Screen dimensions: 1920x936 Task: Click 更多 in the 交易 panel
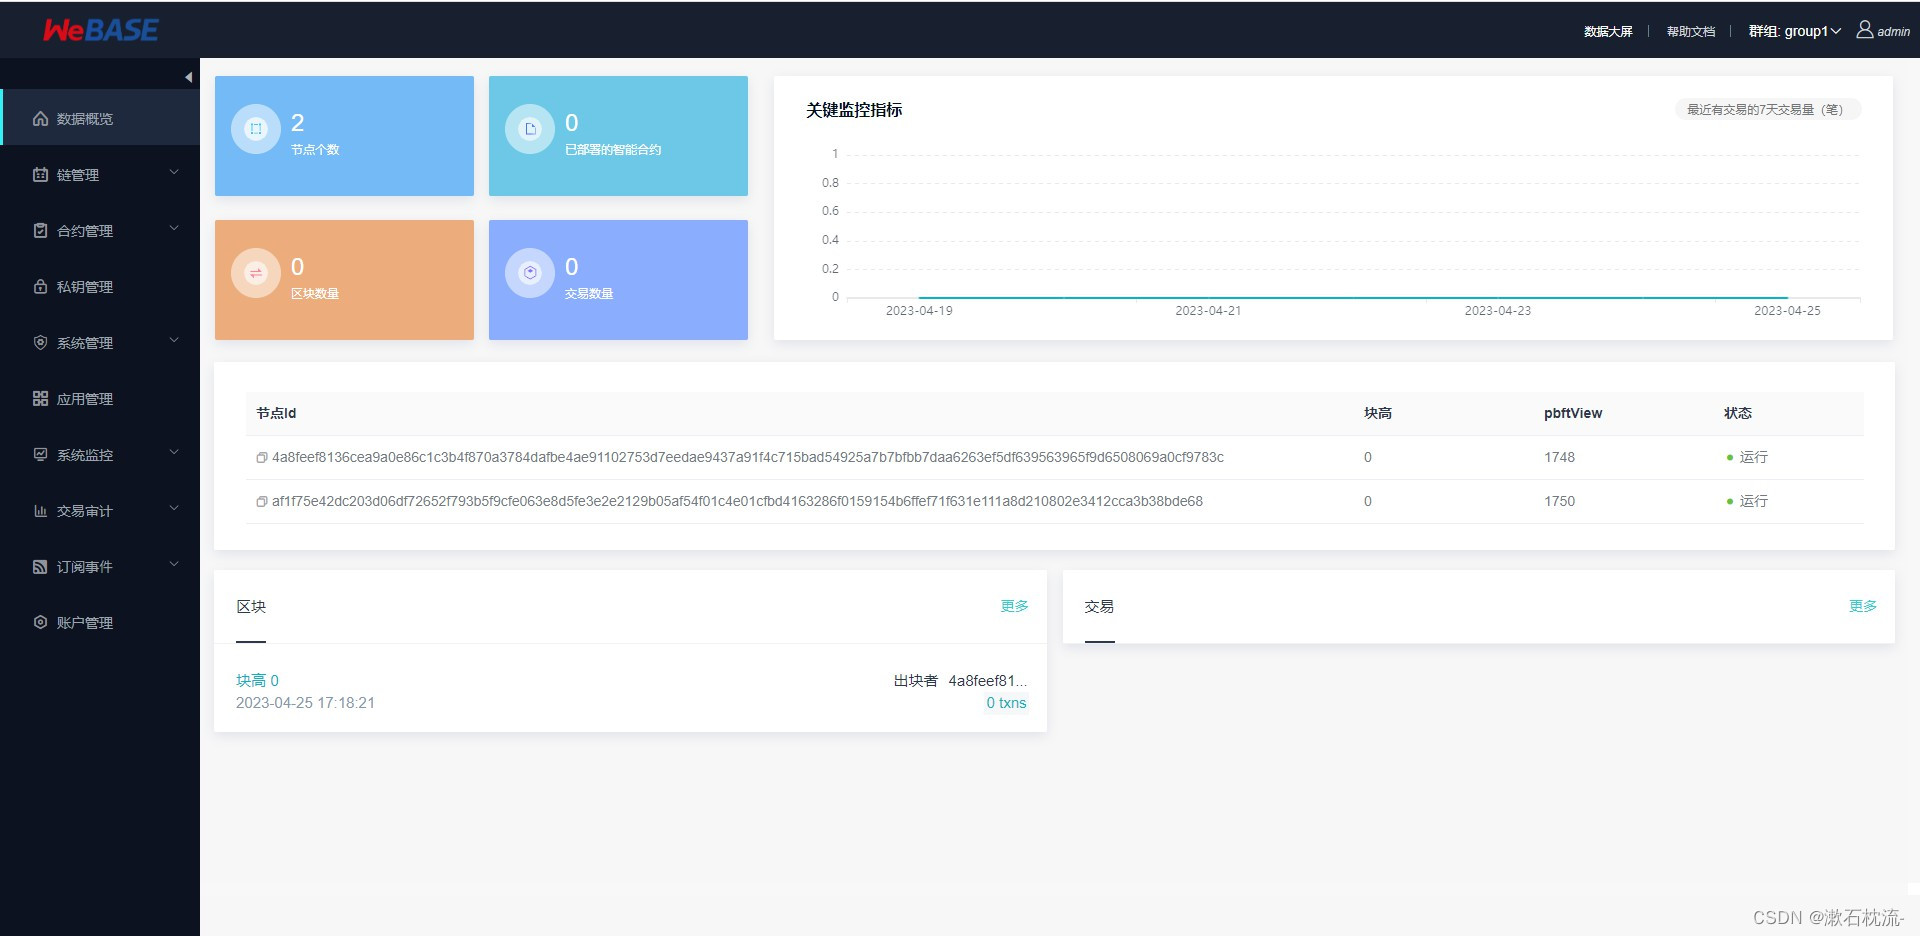pyautogui.click(x=1862, y=606)
